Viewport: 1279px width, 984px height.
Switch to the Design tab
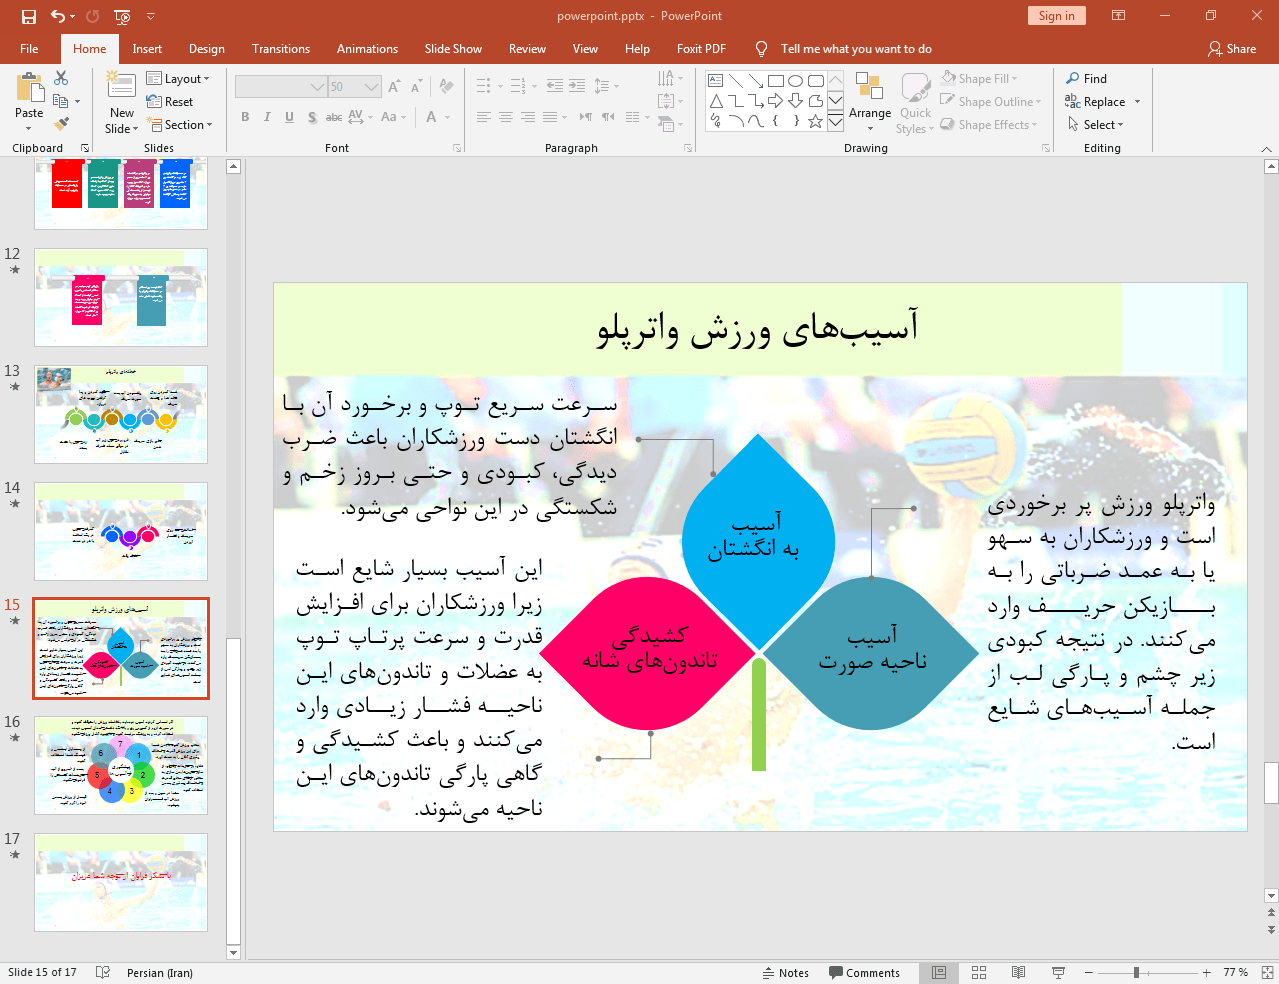point(206,49)
